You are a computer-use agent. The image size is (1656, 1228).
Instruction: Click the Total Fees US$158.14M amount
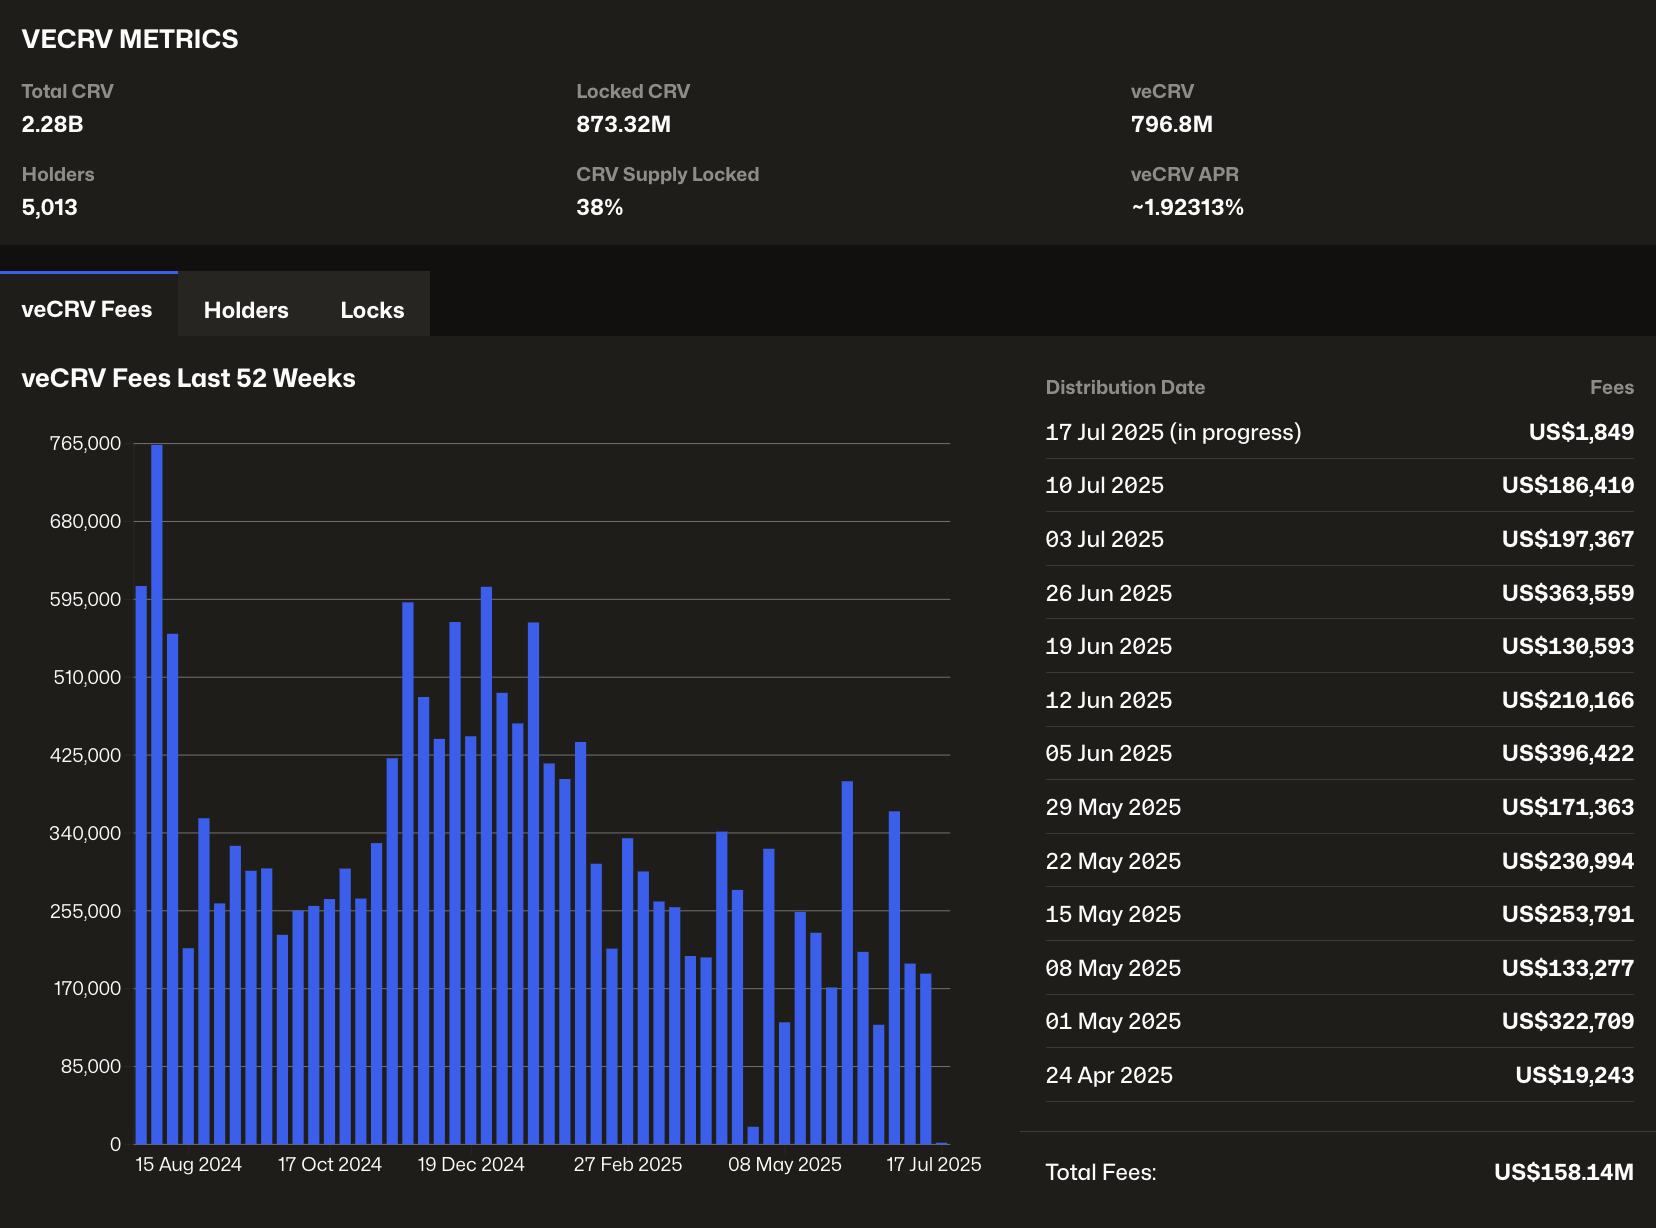[x=1563, y=1173]
